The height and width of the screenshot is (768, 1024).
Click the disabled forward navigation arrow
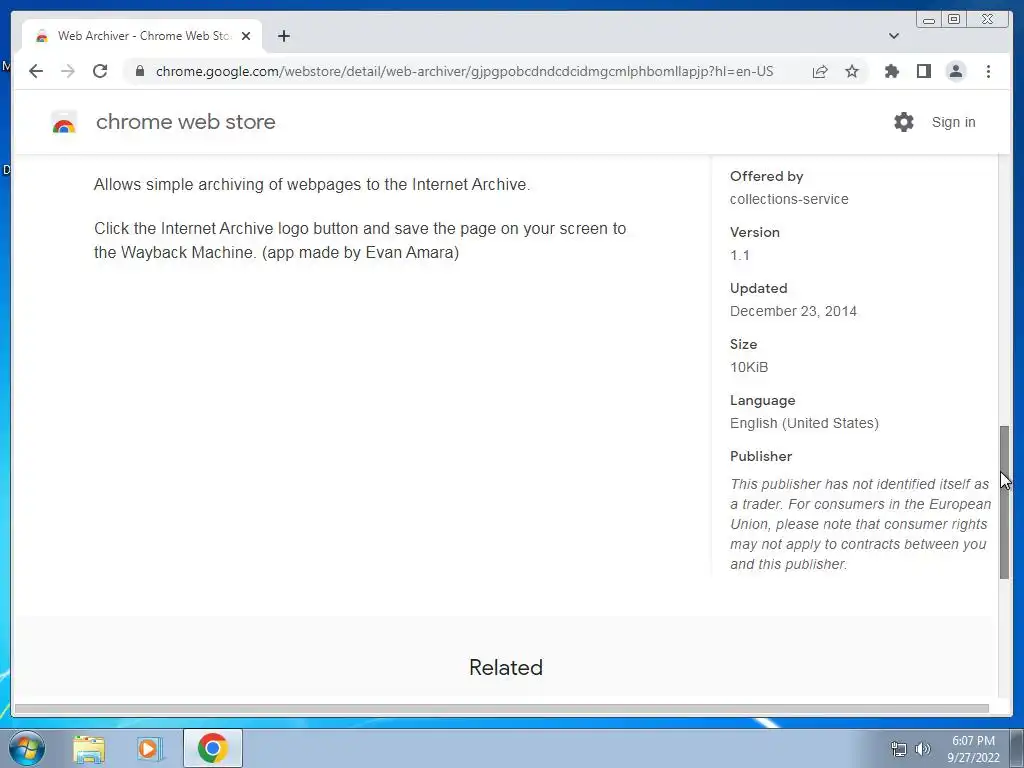click(67, 71)
